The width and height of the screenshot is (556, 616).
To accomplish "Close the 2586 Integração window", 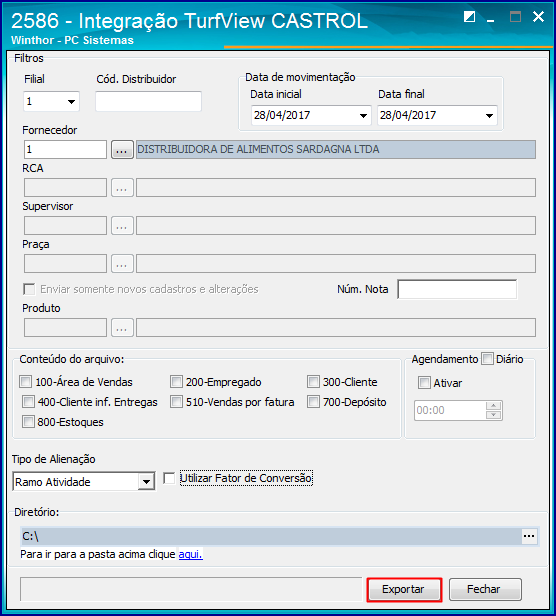I will (x=538, y=16).
